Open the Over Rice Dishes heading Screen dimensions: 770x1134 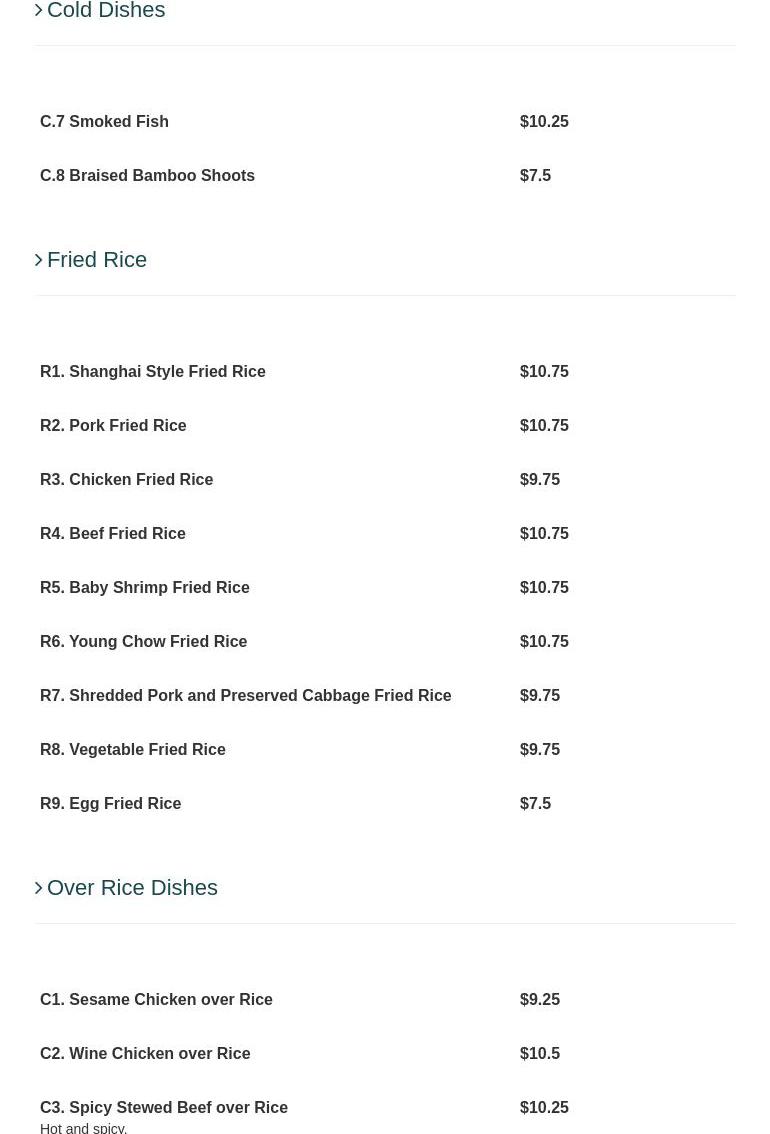coord(132,888)
